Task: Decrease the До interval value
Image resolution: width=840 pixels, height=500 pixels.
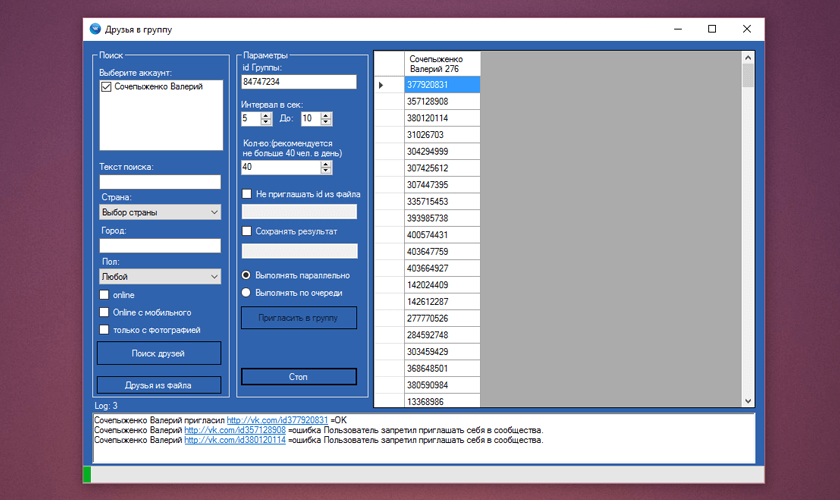Action: click(x=326, y=122)
